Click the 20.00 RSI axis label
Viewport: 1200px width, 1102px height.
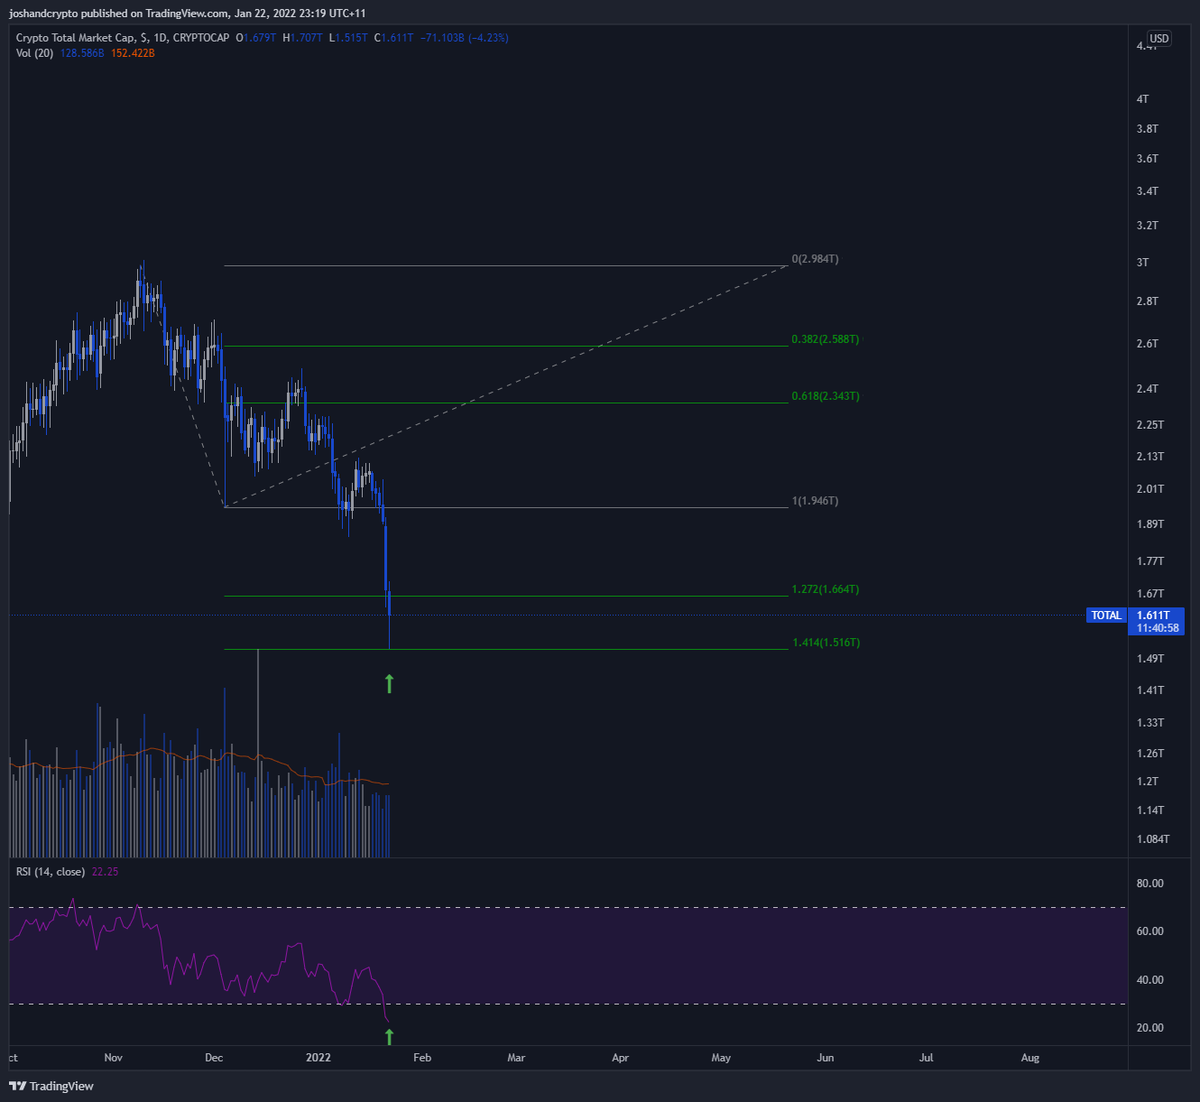pyautogui.click(x=1150, y=1028)
